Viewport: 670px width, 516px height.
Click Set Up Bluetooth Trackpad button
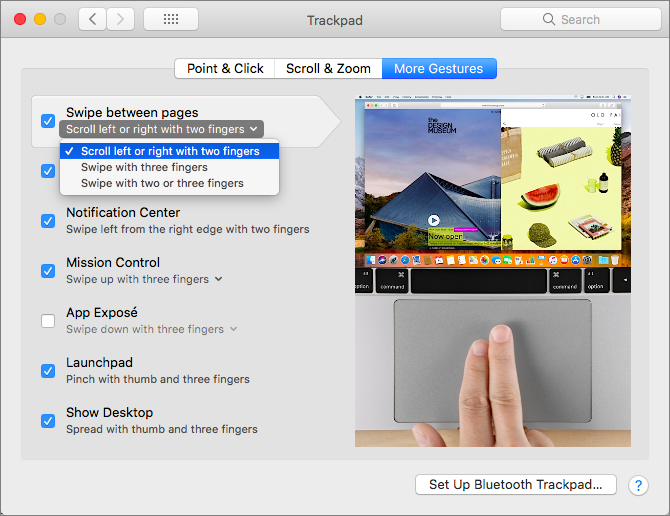click(x=515, y=484)
